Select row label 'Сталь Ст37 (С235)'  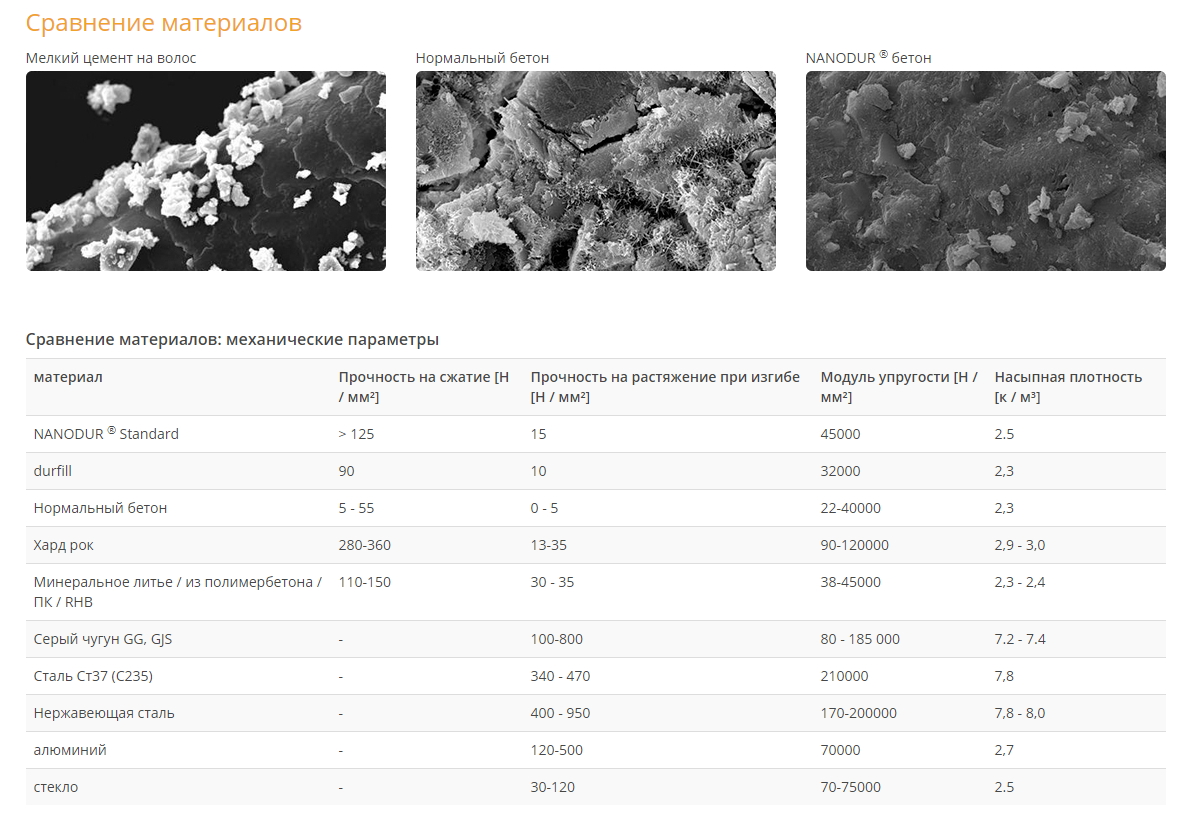coord(93,676)
